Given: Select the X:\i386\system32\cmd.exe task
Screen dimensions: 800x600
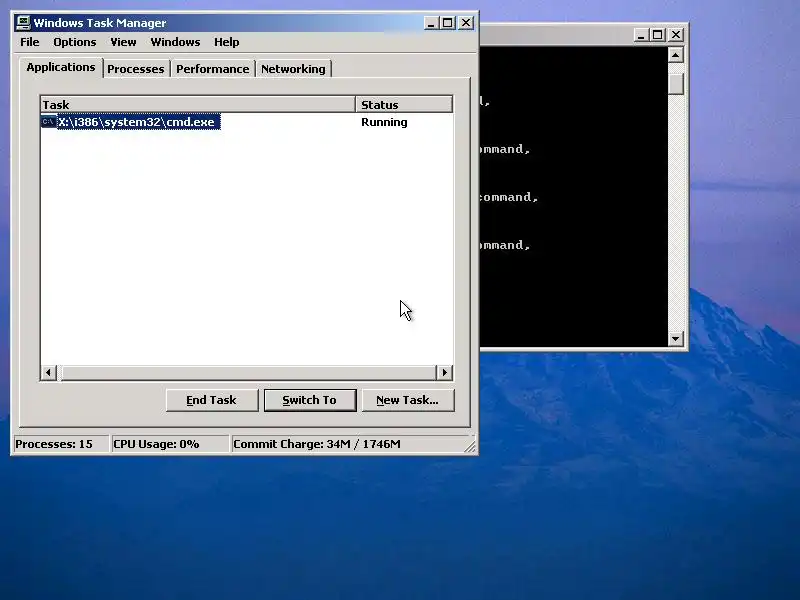Looking at the screenshot, I should coord(139,122).
